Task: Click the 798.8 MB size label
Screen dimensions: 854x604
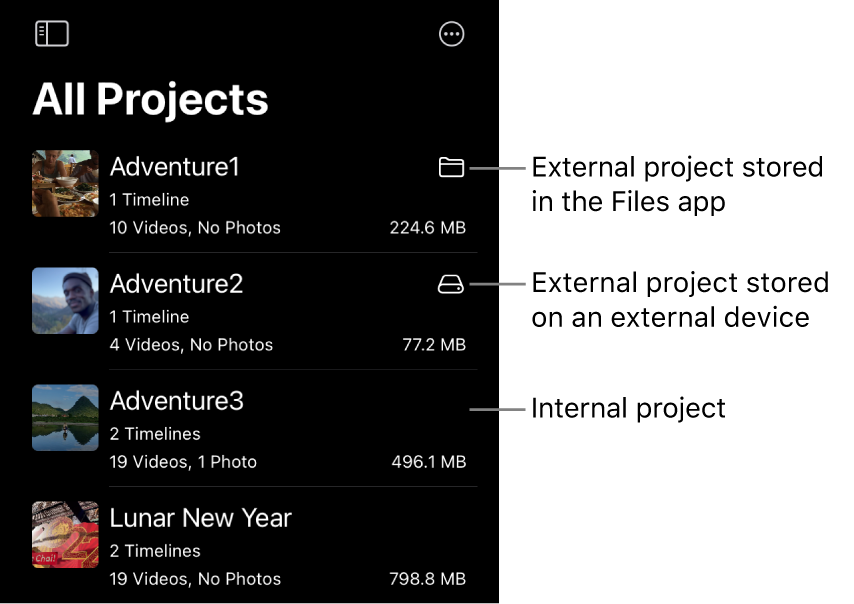Action: coord(427,579)
